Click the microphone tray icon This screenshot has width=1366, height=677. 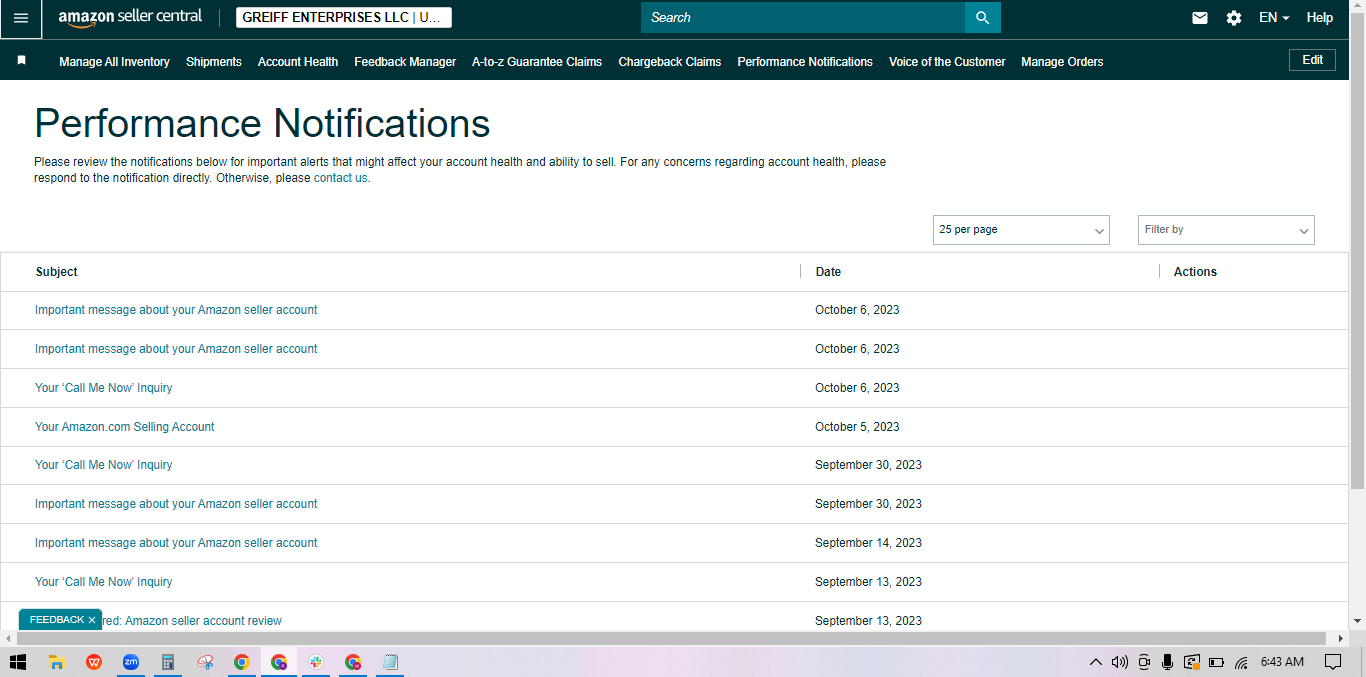point(1167,662)
